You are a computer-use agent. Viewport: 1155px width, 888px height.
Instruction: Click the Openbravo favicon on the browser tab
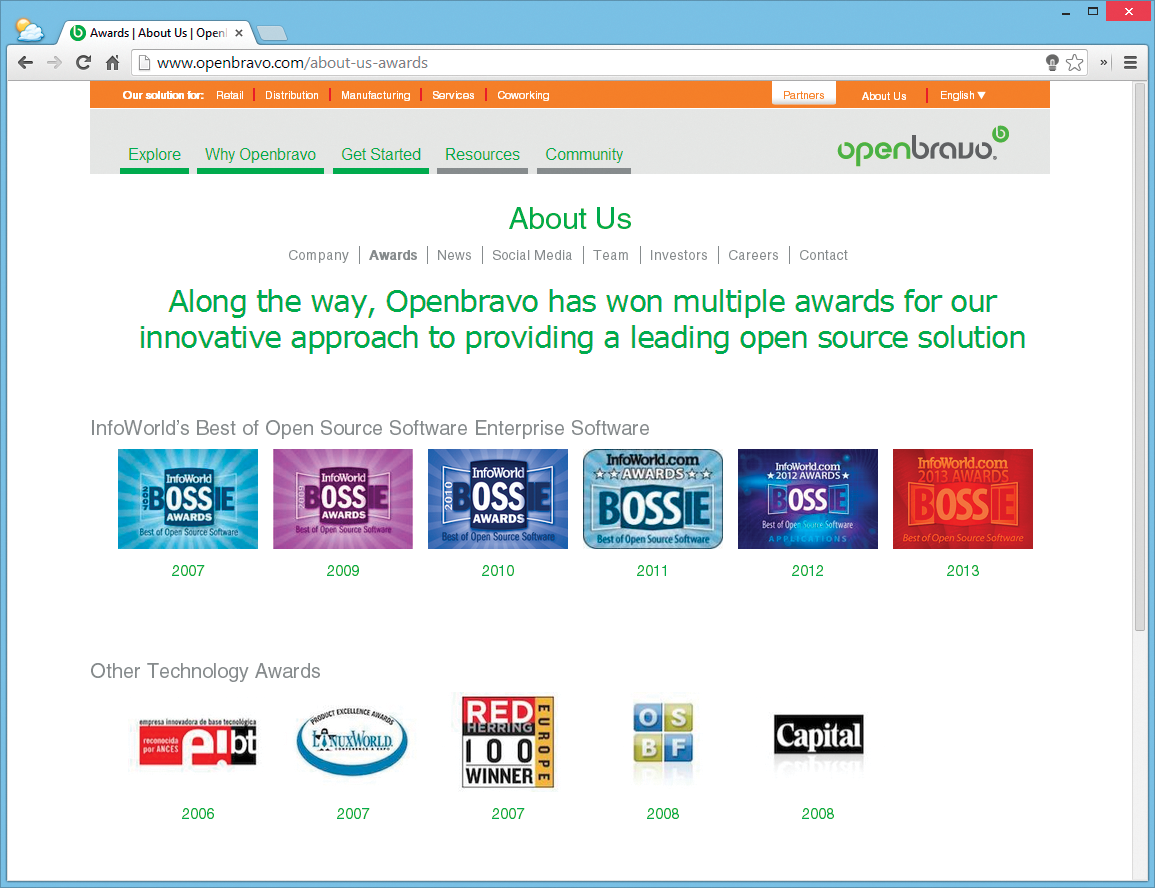[77, 31]
